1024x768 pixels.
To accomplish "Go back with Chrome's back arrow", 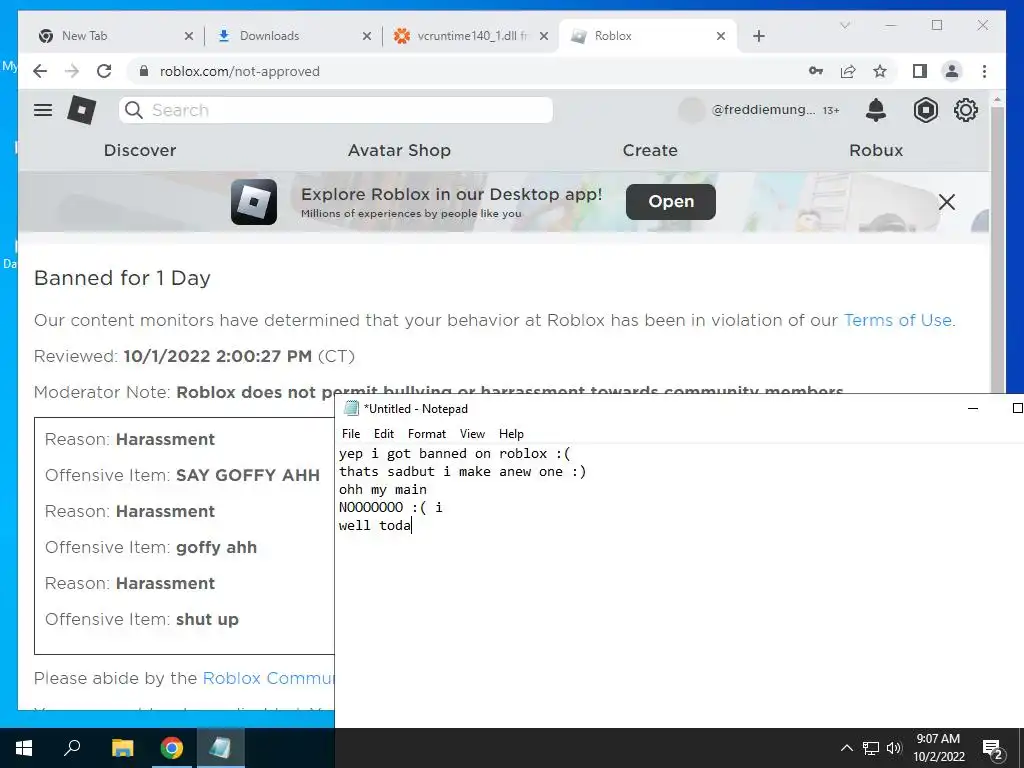I will 40,71.
